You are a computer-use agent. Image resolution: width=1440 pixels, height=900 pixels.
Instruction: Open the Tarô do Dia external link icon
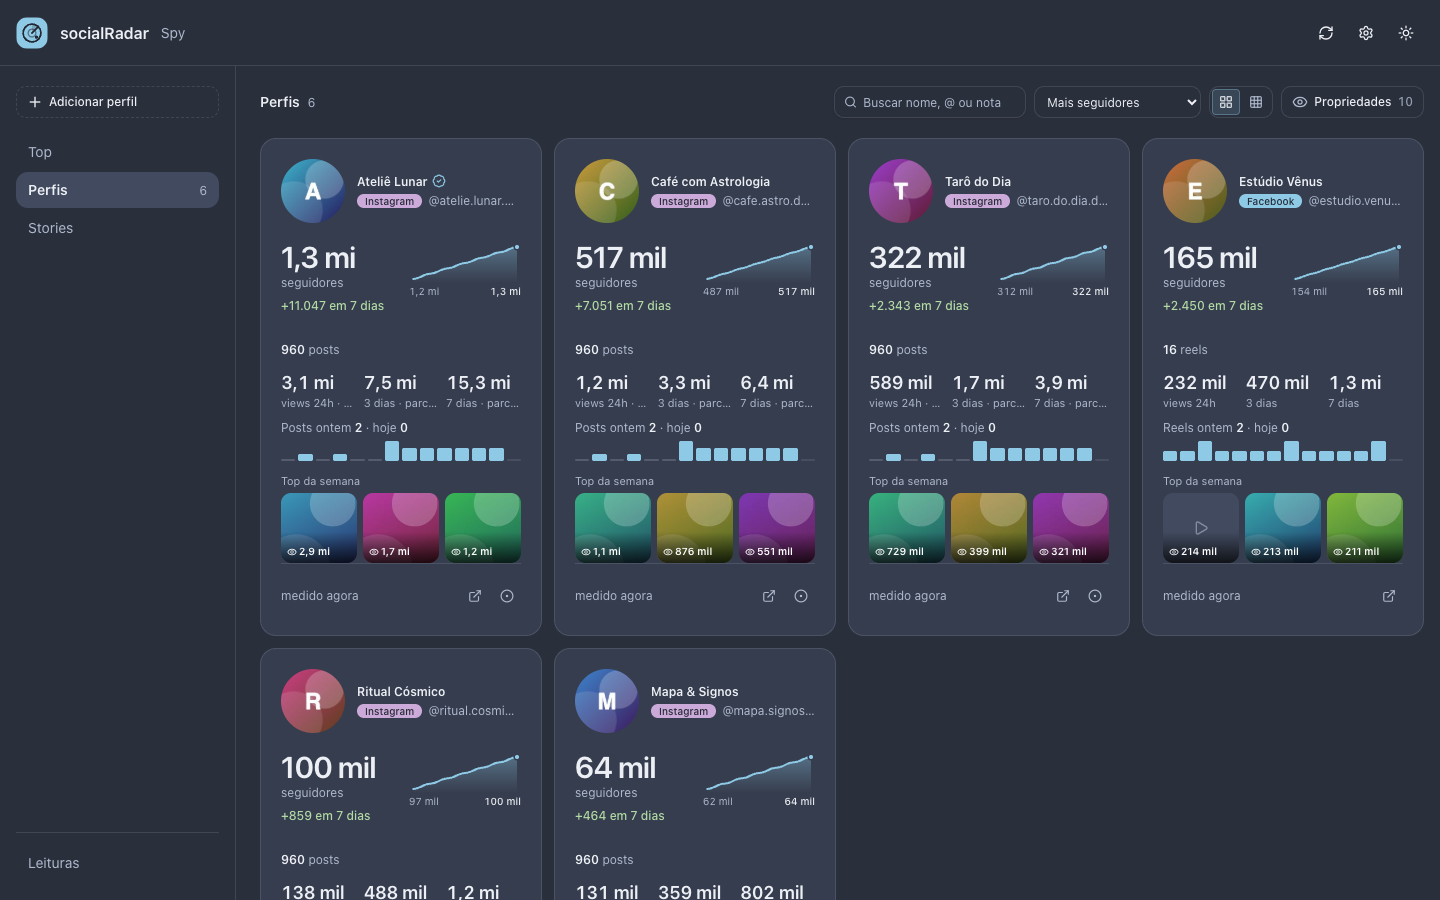[1063, 596]
